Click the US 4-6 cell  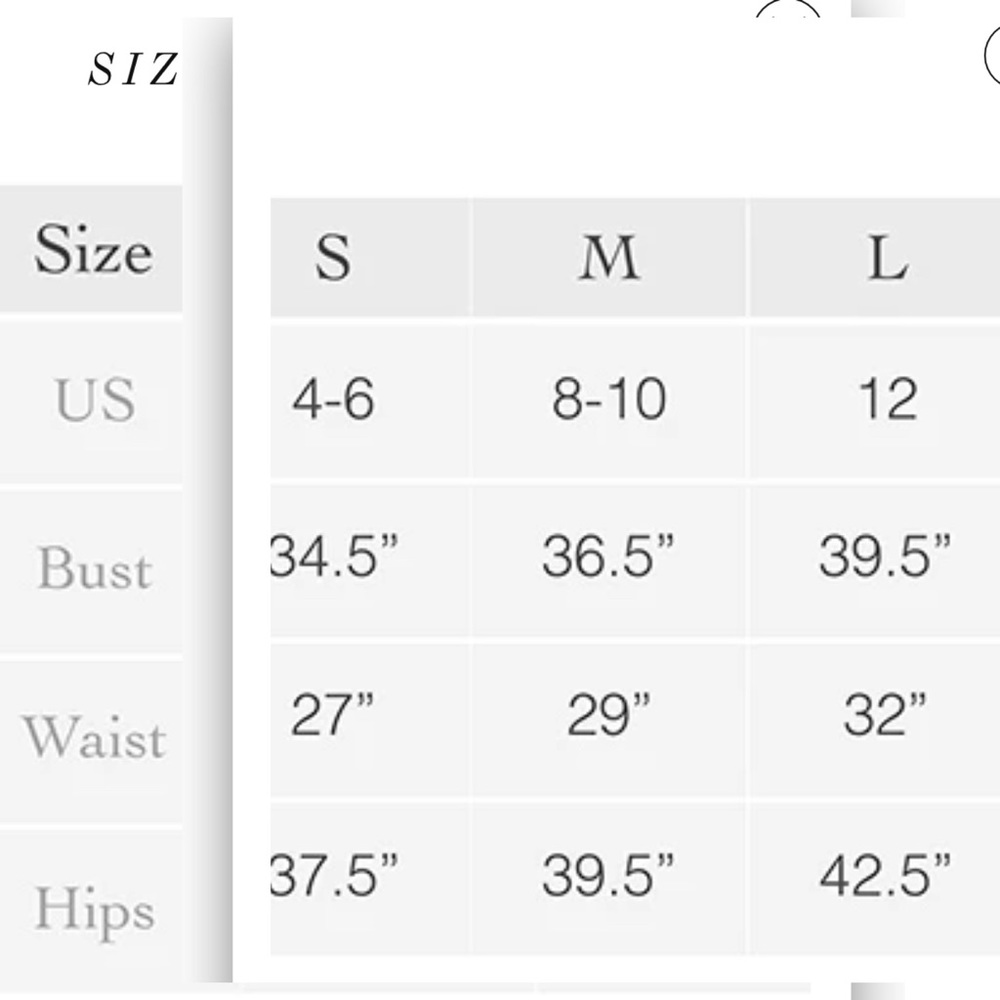370,401
